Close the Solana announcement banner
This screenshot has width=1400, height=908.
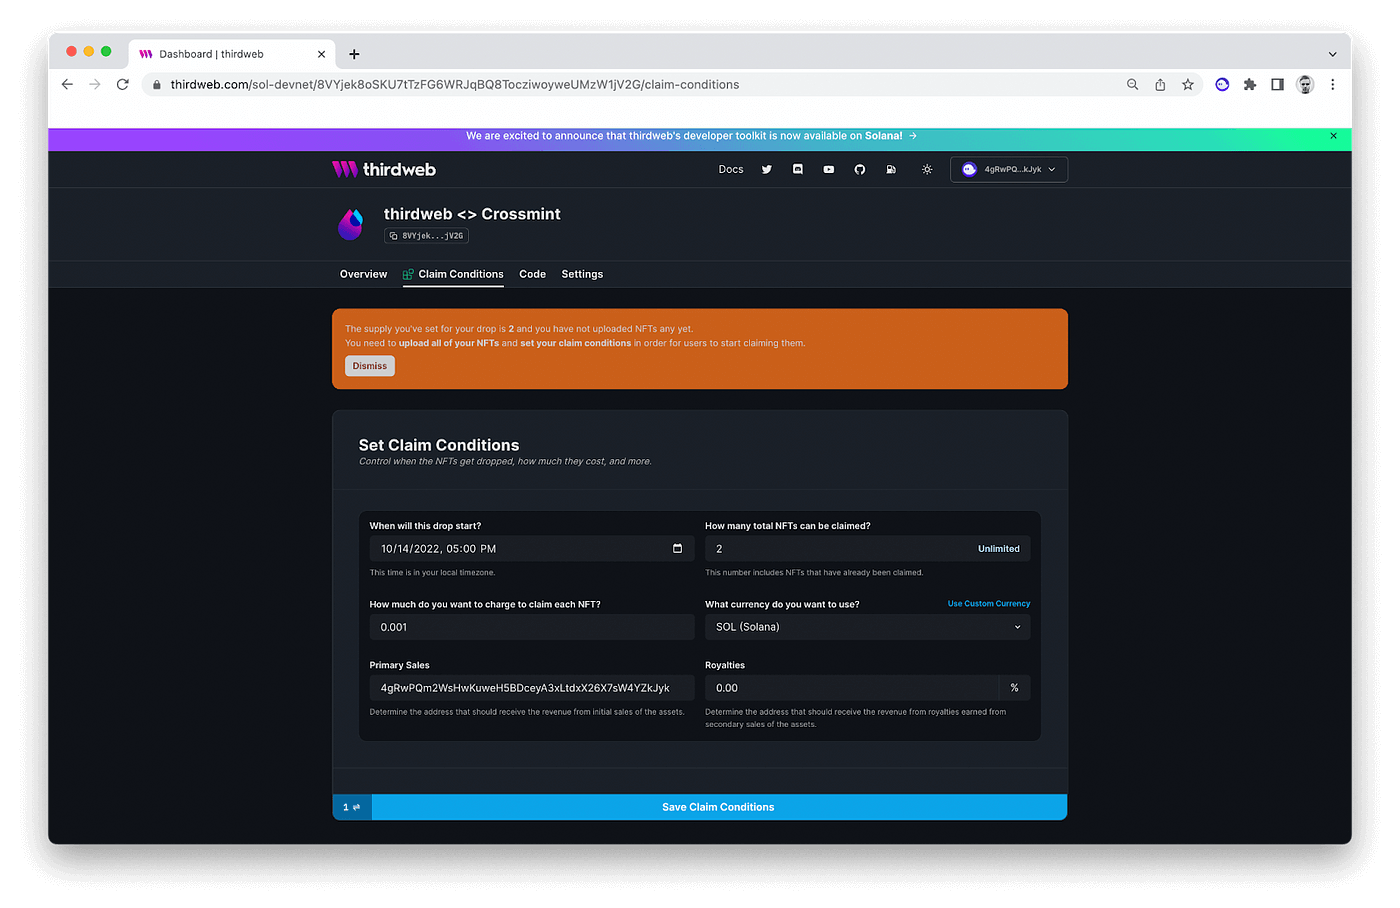coord(1333,136)
